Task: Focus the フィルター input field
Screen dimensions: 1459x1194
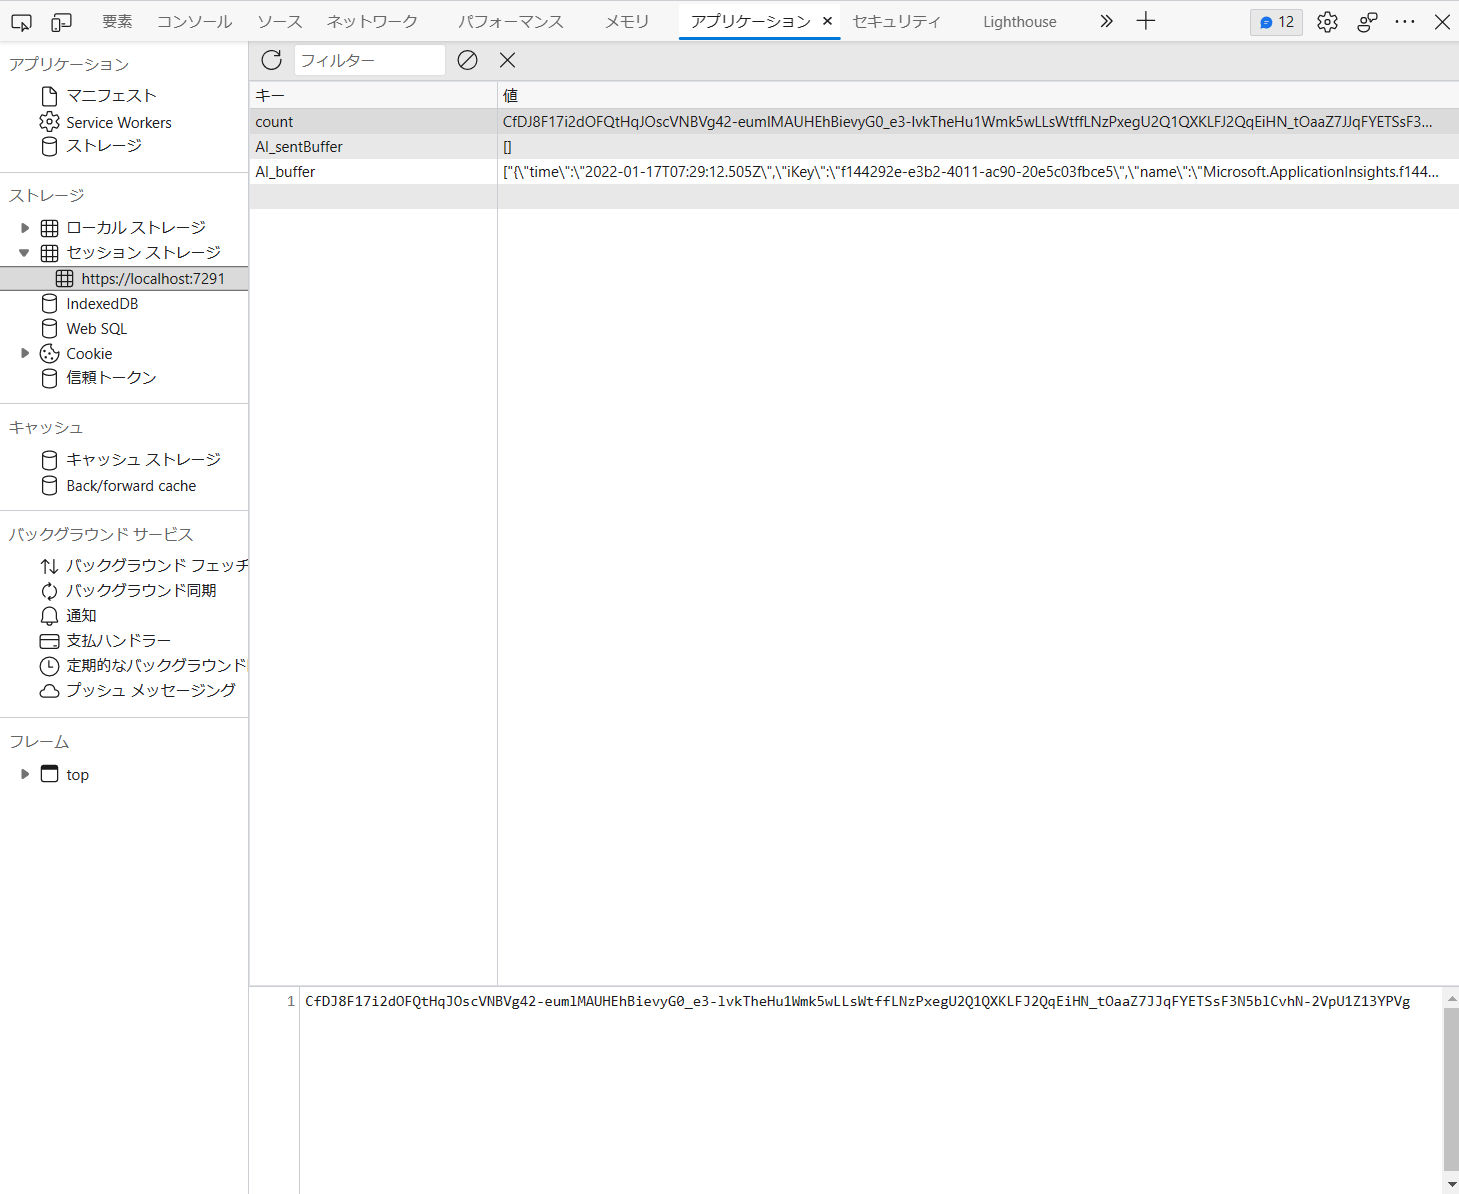Action: coord(369,60)
